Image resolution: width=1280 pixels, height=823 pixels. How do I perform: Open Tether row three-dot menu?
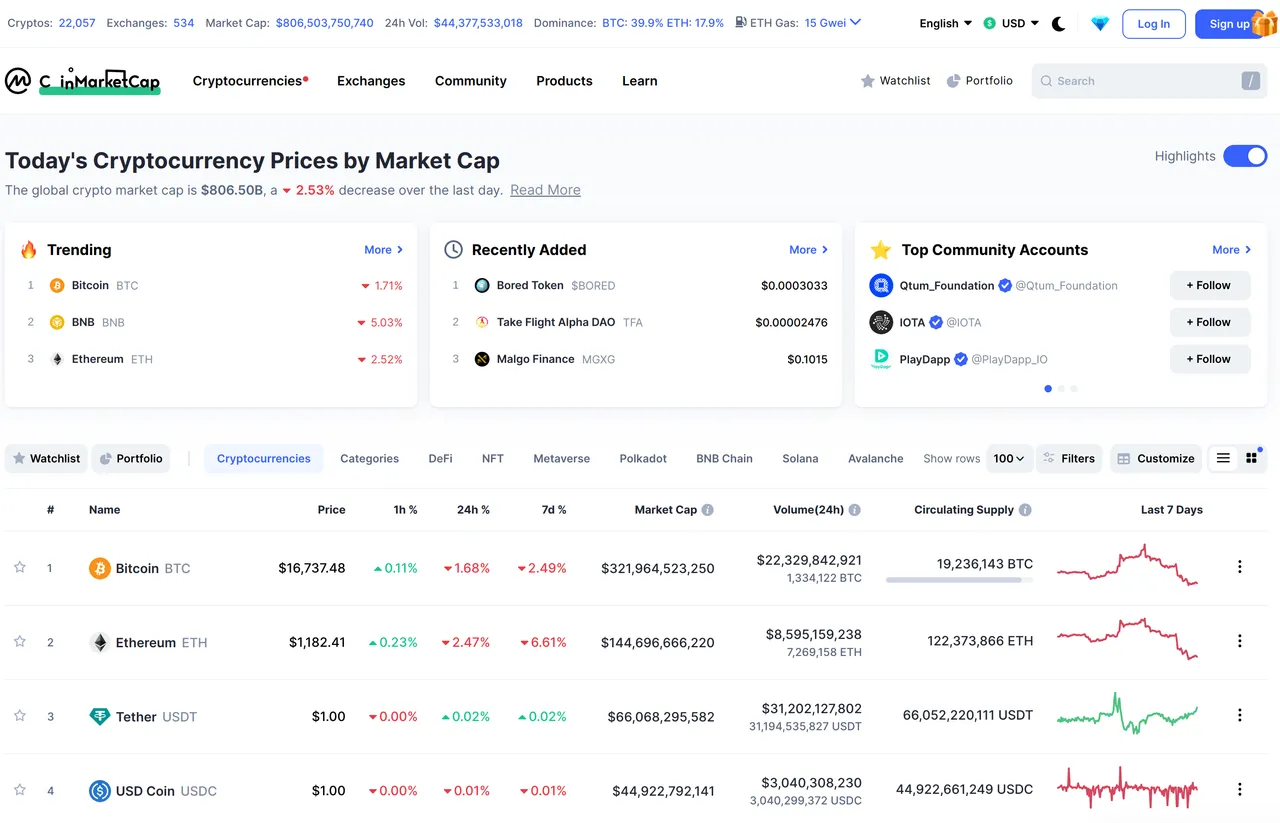1240,715
